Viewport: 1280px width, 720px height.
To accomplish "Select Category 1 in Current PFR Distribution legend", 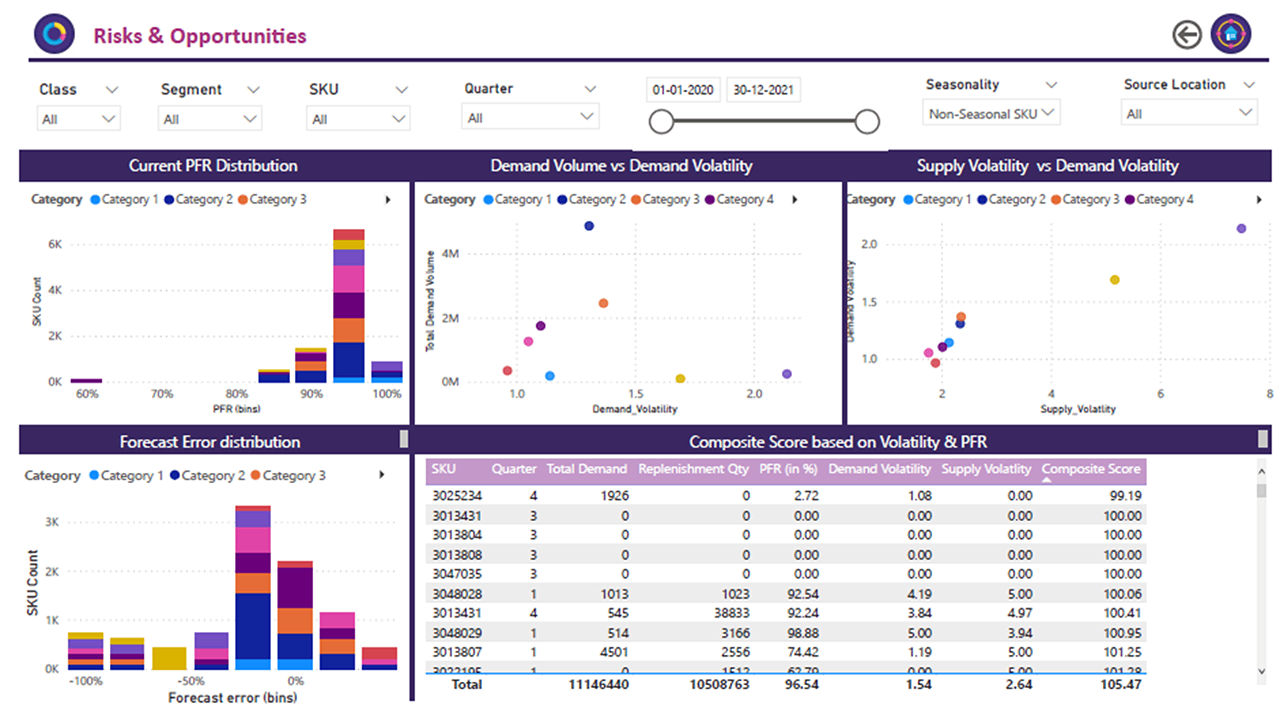I will (122, 200).
